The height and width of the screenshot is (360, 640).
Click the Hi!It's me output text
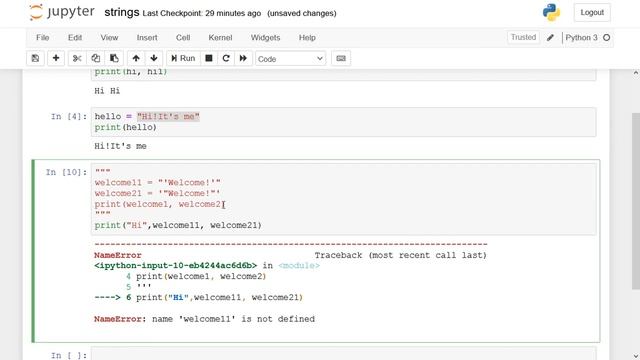pos(120,146)
